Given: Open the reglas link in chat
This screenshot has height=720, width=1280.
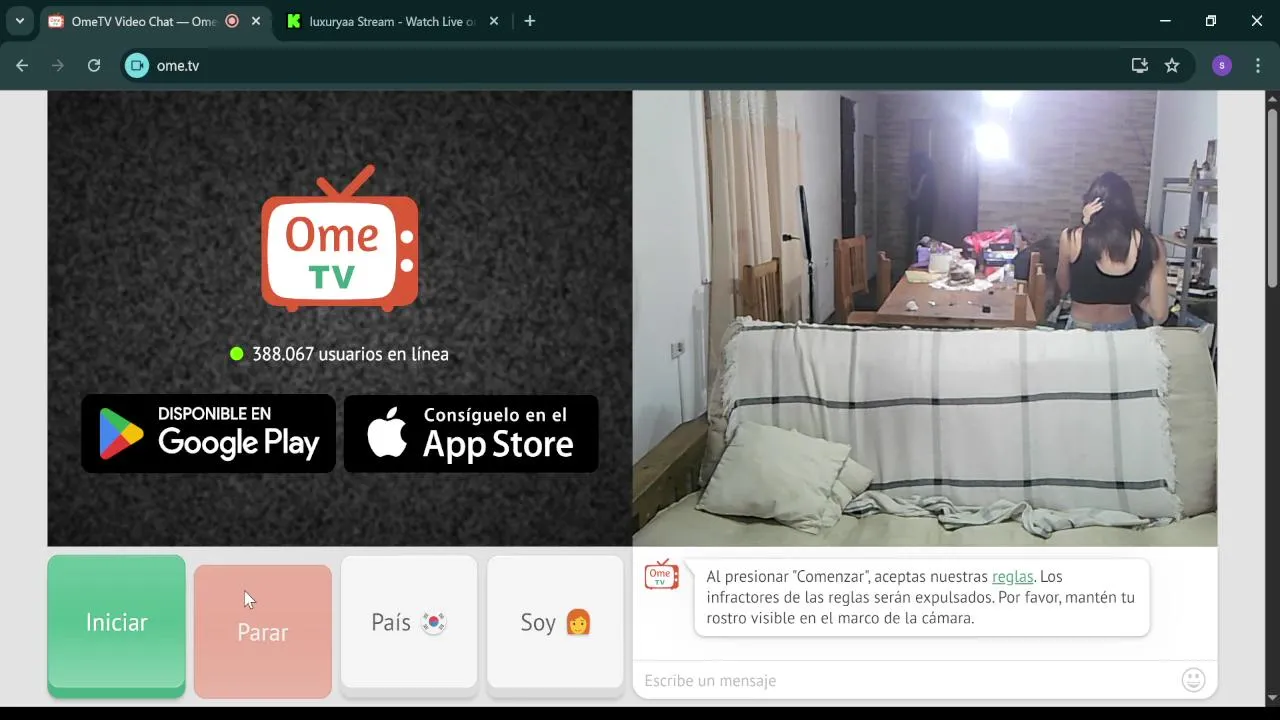Looking at the screenshot, I should tap(1012, 577).
